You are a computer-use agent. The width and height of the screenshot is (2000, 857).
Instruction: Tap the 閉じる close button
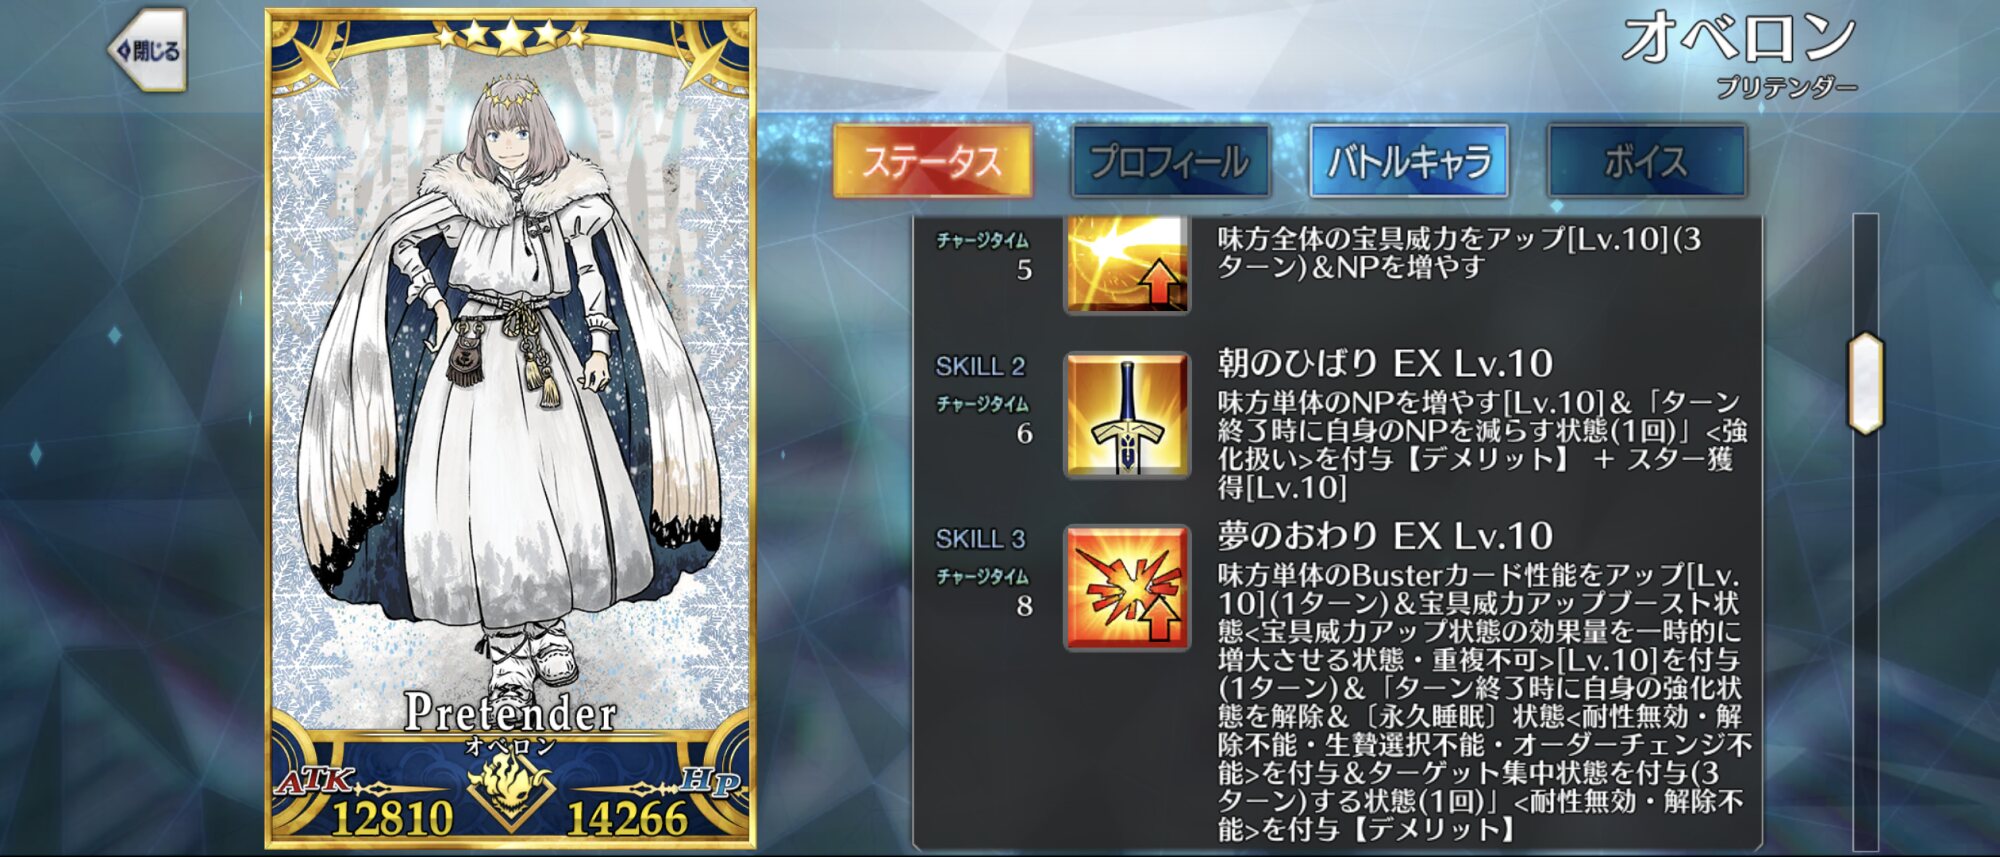[148, 51]
